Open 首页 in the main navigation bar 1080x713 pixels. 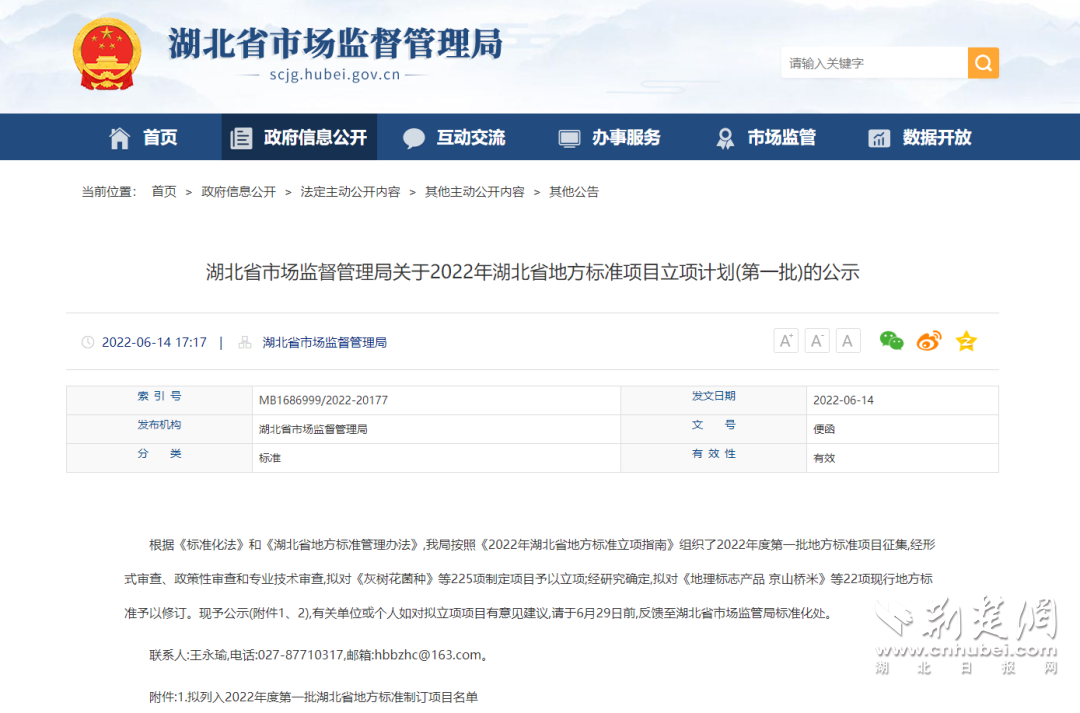(144, 137)
